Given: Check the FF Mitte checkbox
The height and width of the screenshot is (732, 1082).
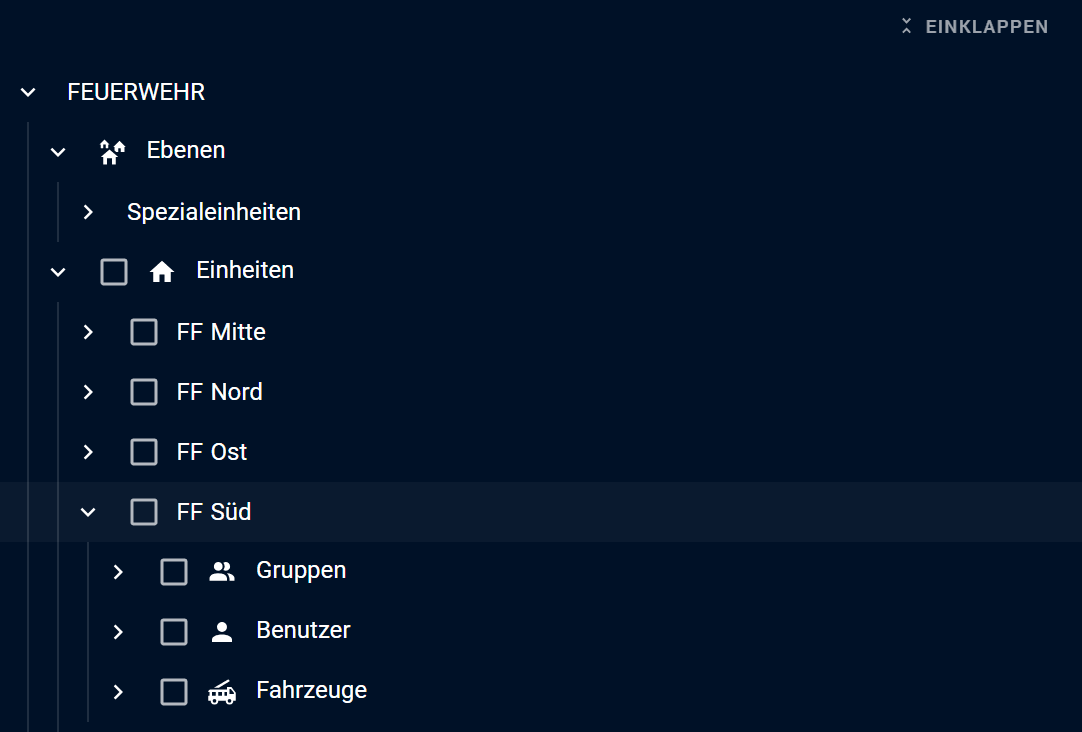Looking at the screenshot, I should (x=144, y=332).
